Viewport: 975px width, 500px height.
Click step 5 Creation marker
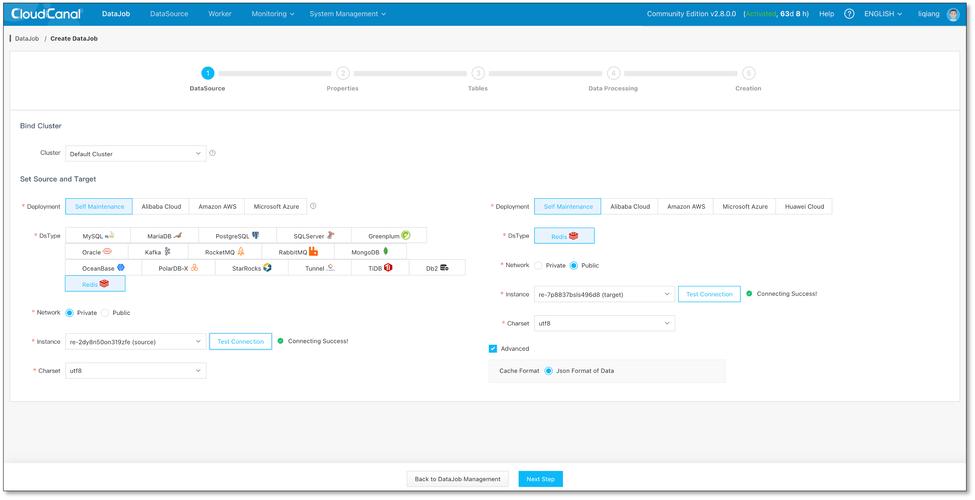[x=748, y=73]
